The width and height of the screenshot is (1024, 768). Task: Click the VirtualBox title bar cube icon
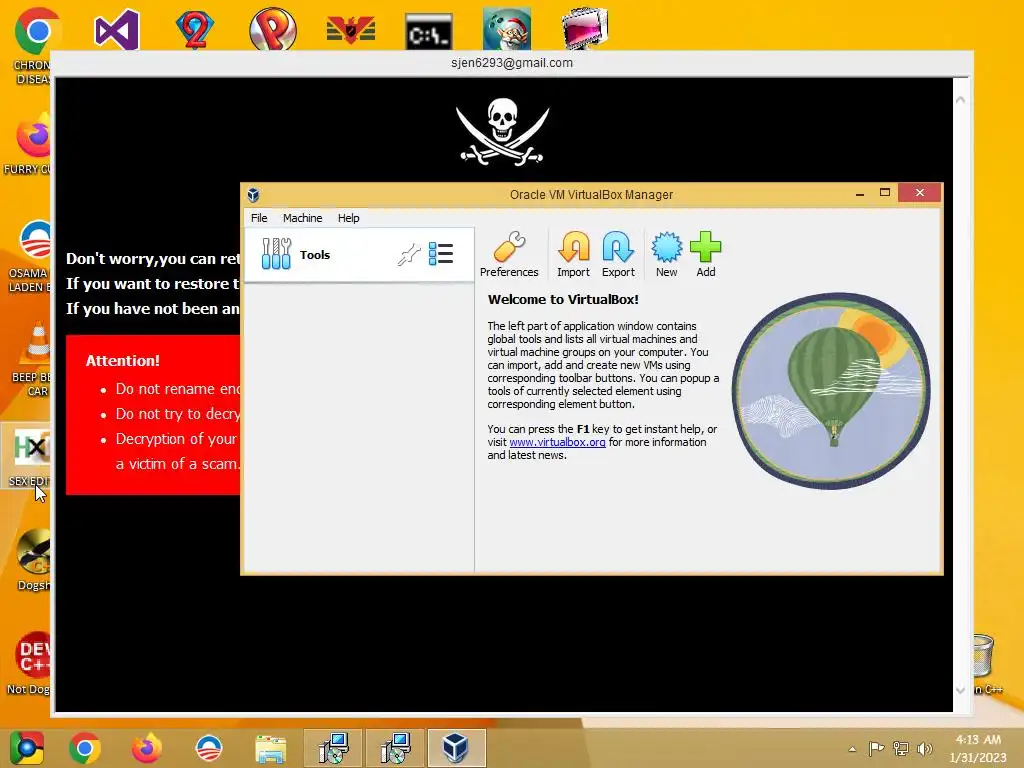pos(253,195)
